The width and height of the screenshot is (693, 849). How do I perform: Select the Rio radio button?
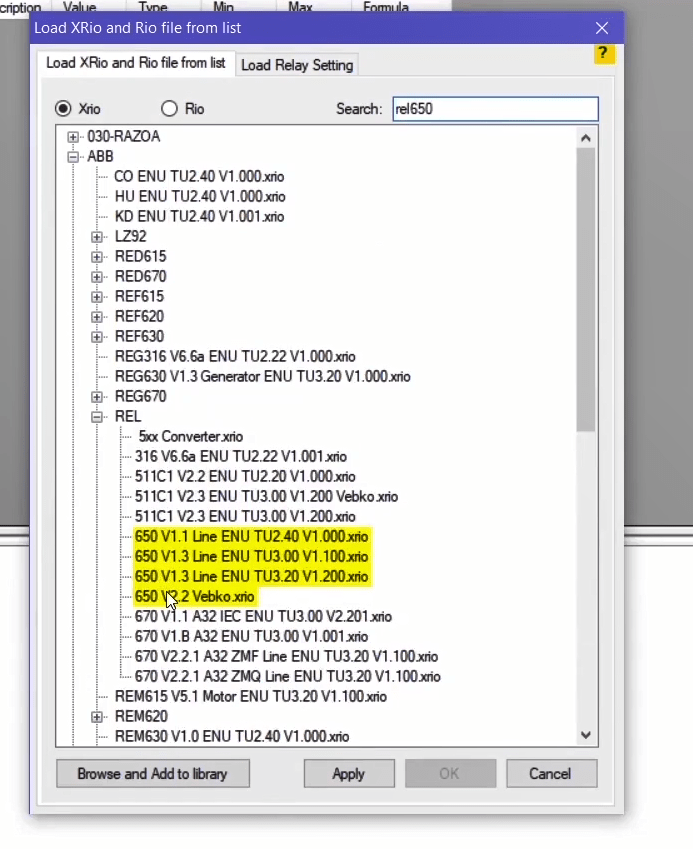169,109
